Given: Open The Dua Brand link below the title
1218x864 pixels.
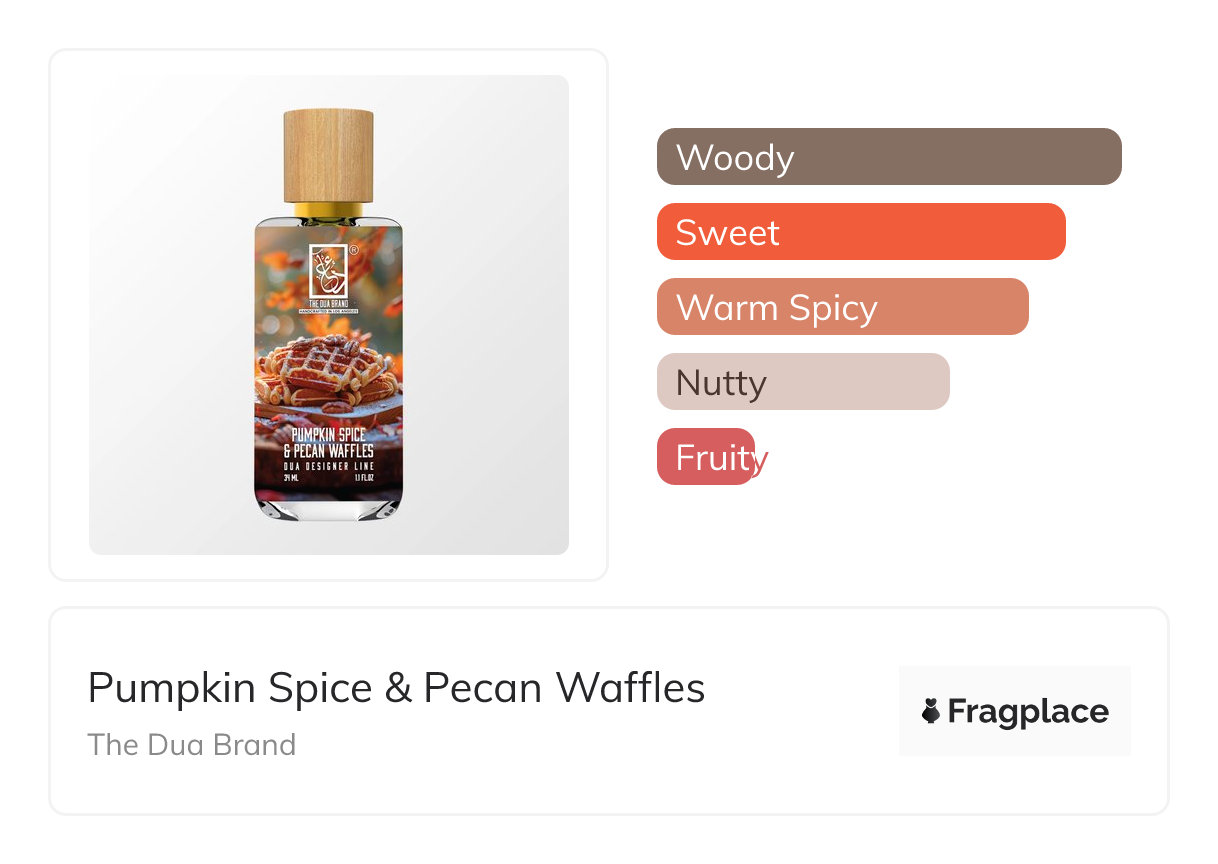Looking at the screenshot, I should pyautogui.click(x=191, y=745).
